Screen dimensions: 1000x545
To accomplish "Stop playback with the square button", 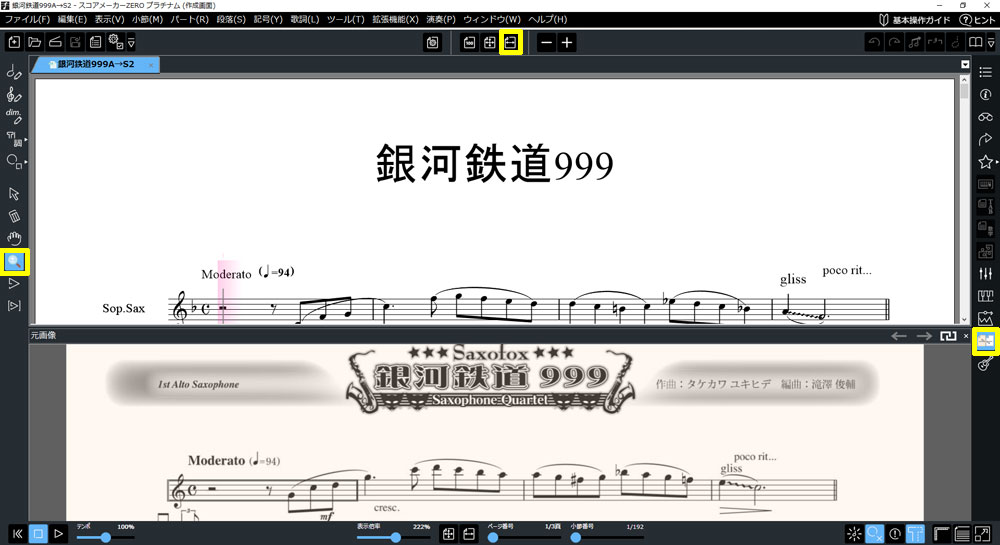I will (x=38, y=534).
